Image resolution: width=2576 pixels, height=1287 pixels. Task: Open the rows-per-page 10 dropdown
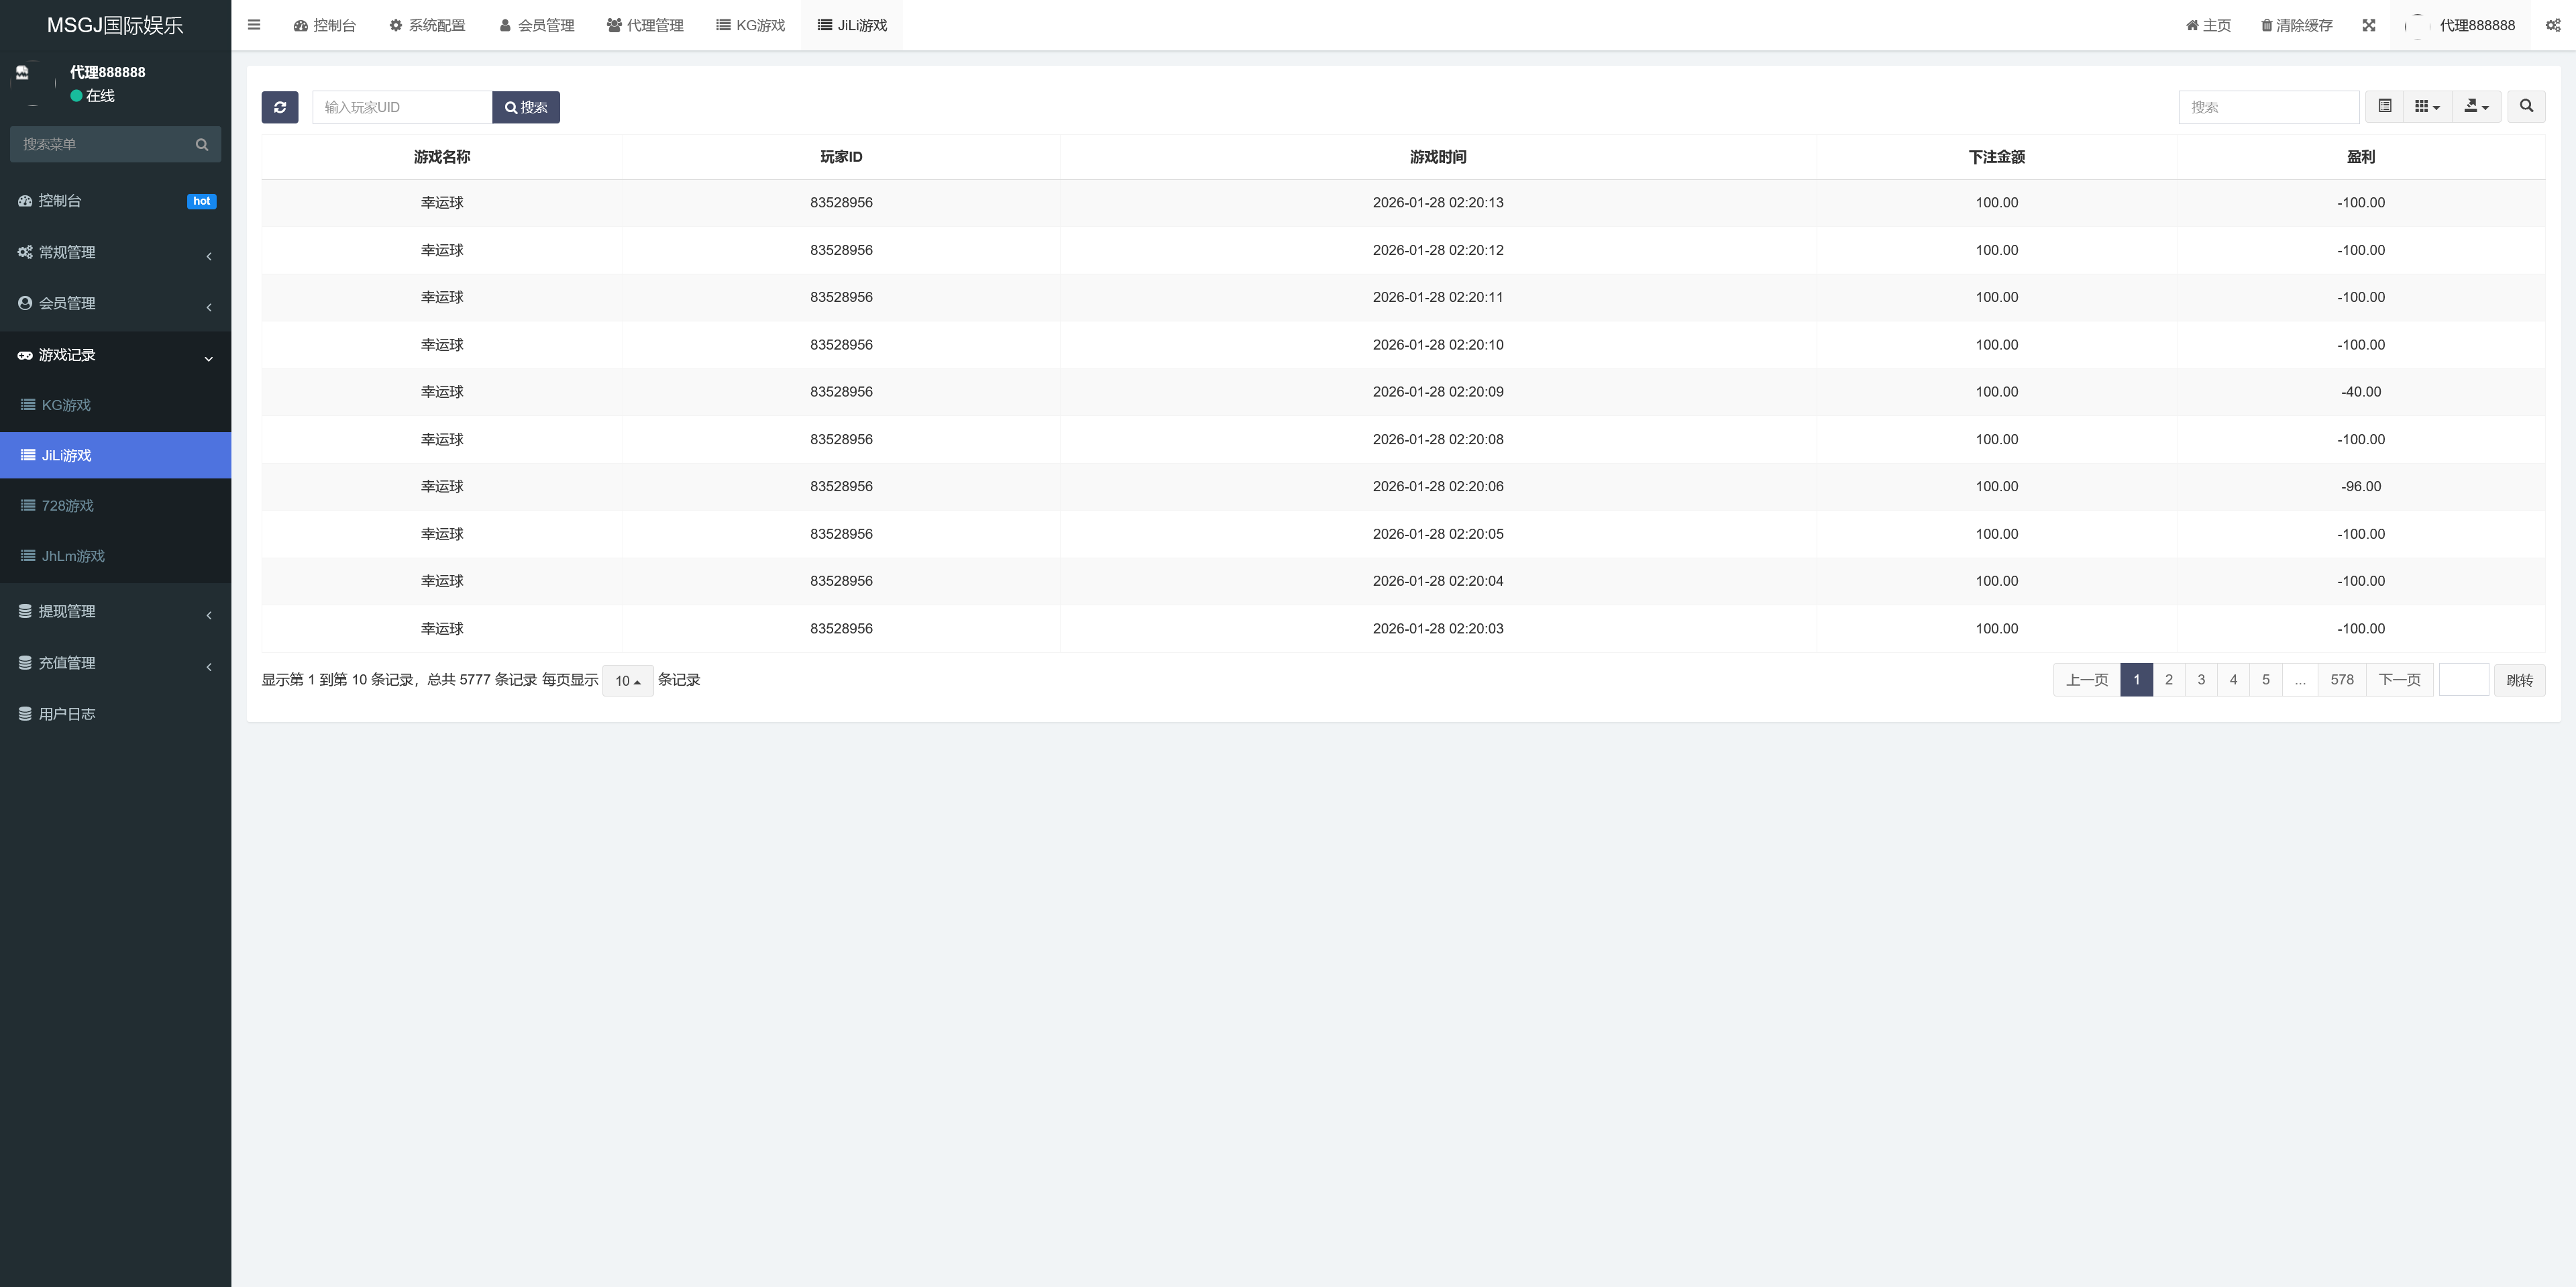click(628, 681)
